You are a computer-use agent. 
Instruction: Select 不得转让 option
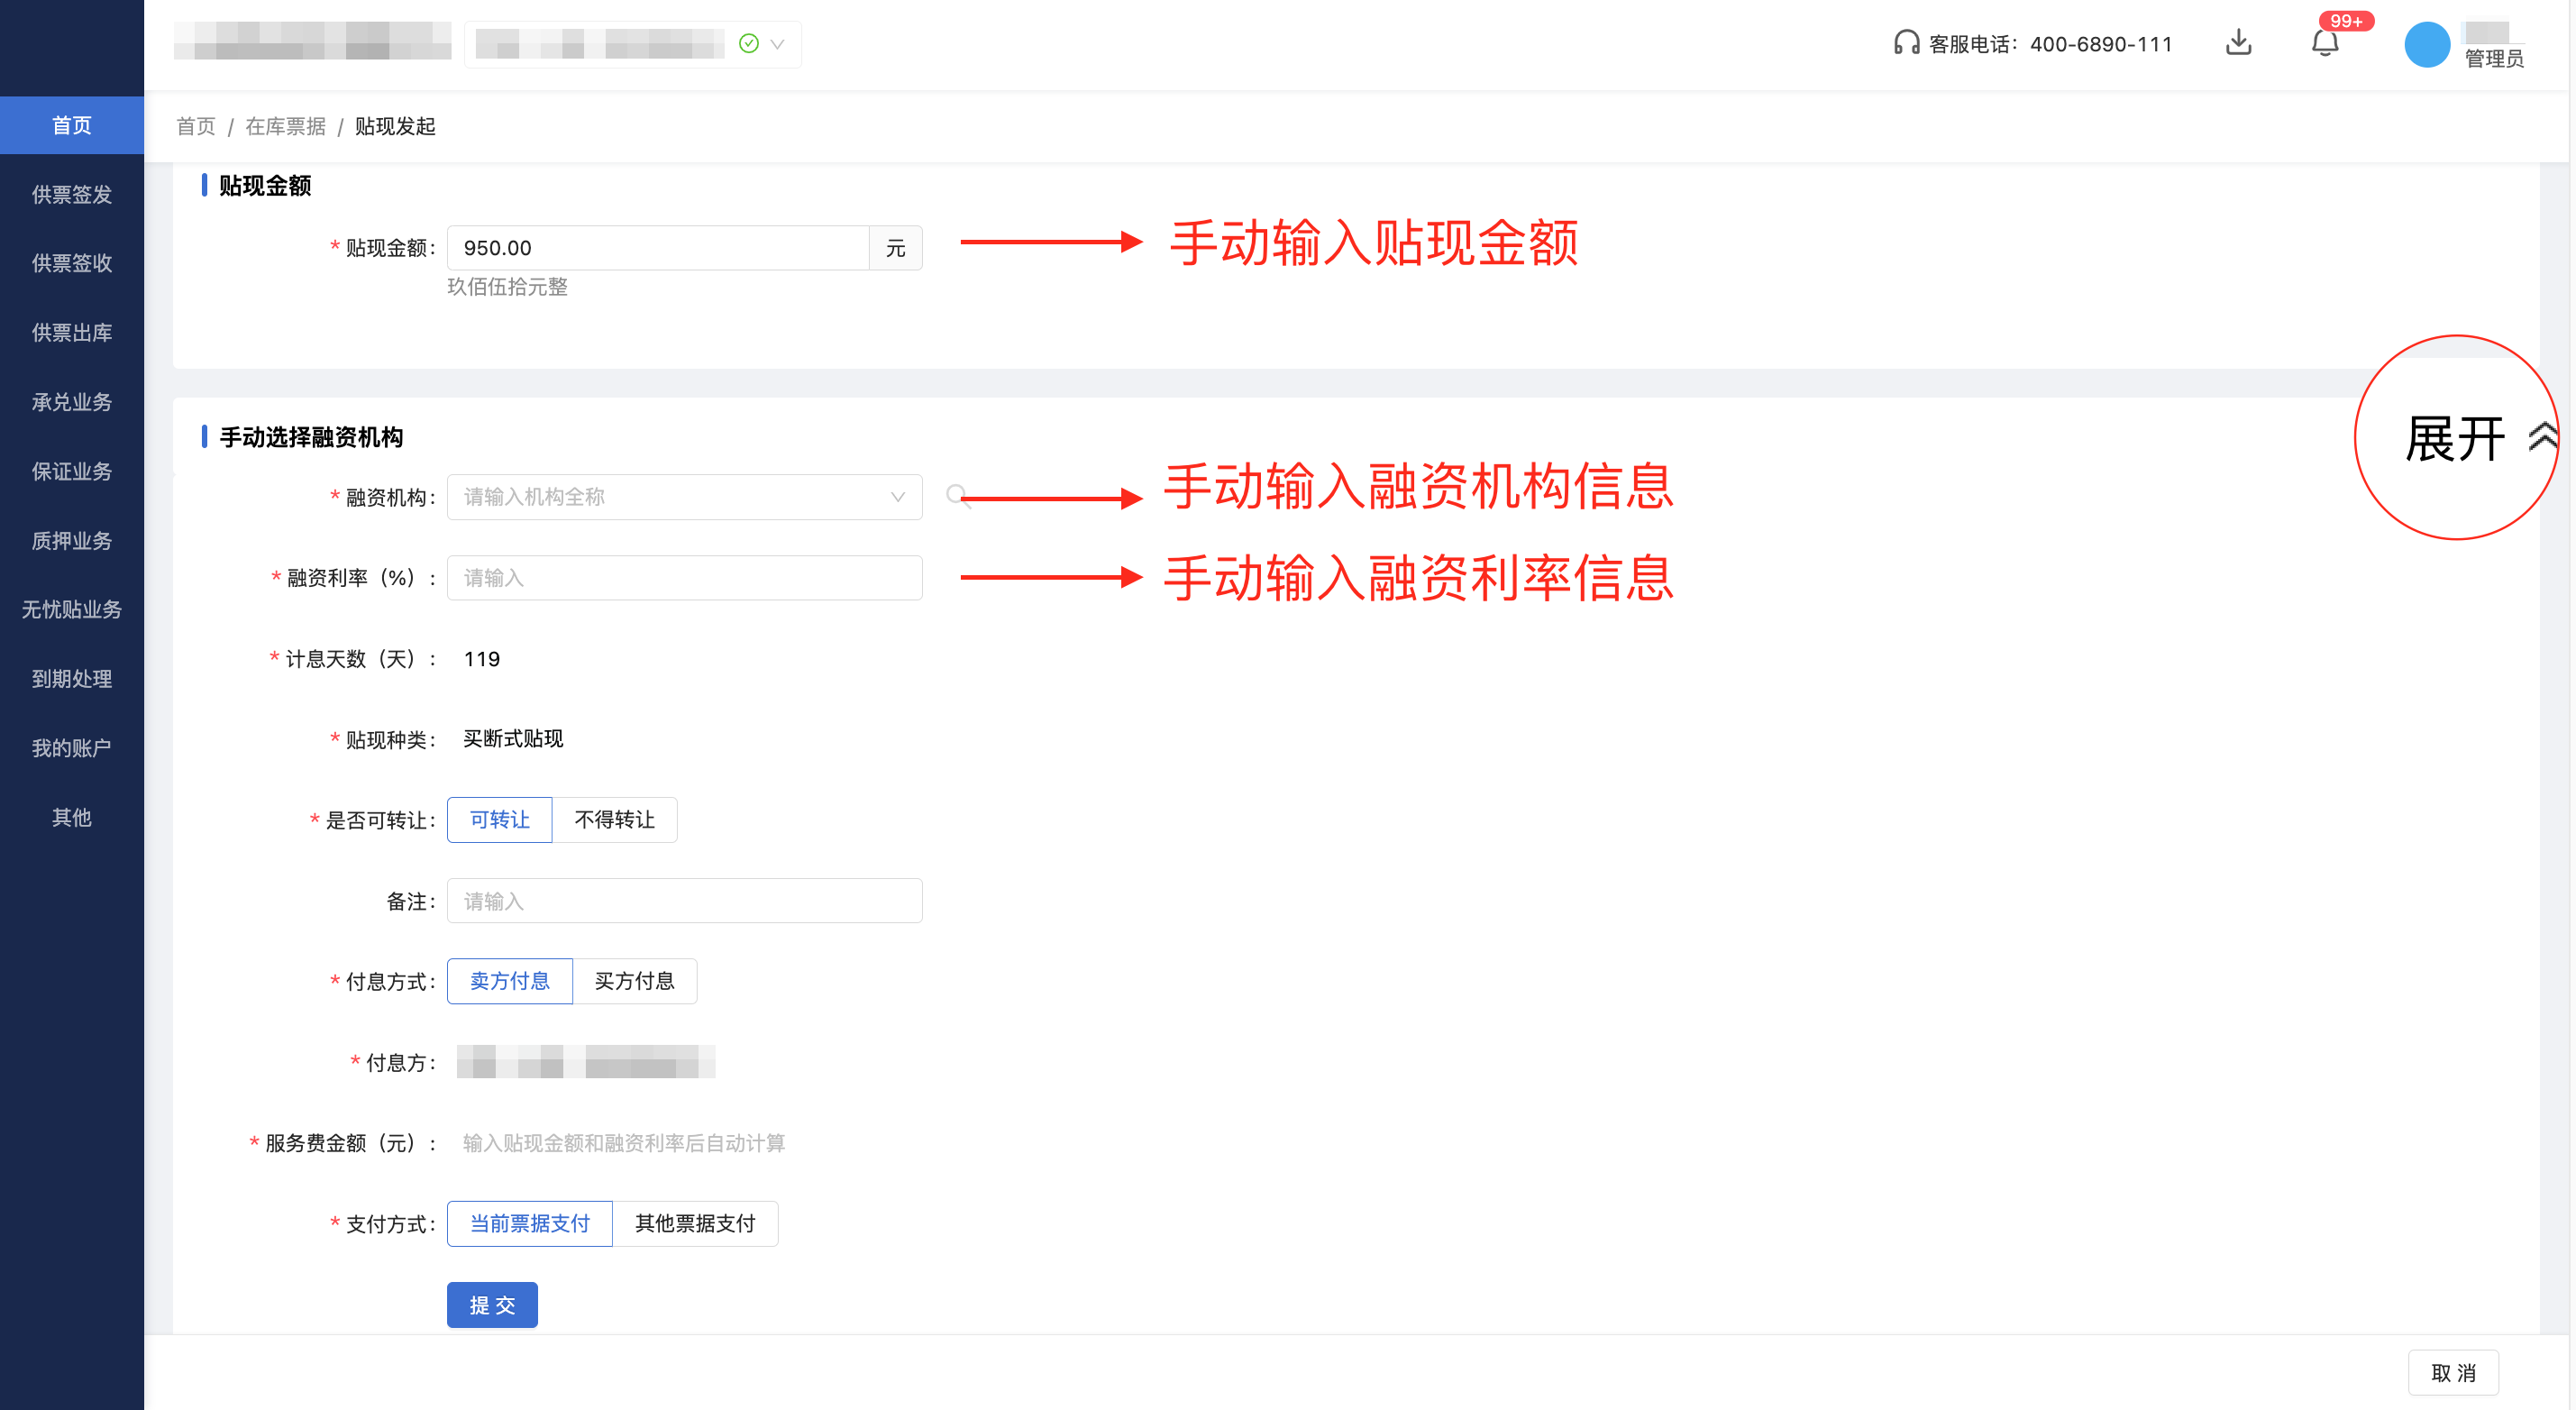pyautogui.click(x=614, y=820)
